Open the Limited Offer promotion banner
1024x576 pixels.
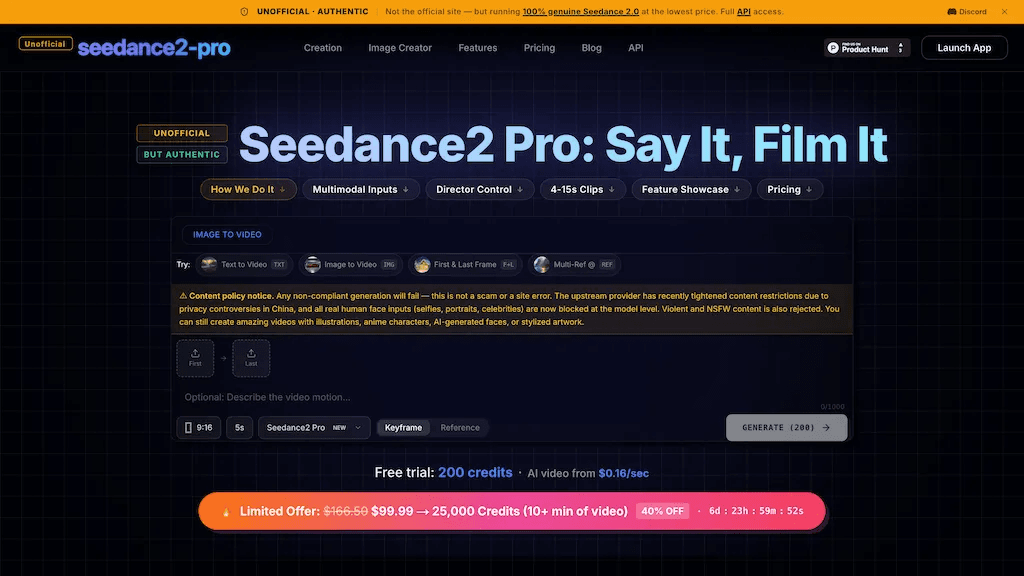(x=512, y=511)
